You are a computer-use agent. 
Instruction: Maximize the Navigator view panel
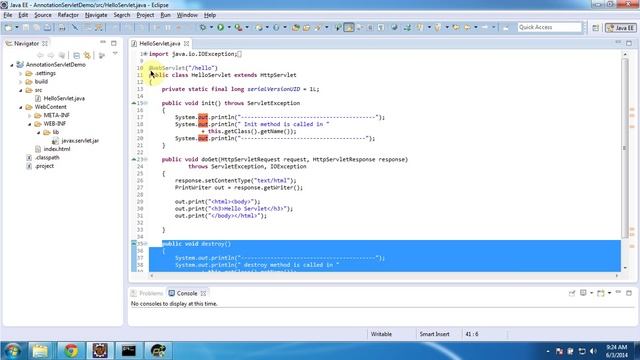pos(114,43)
